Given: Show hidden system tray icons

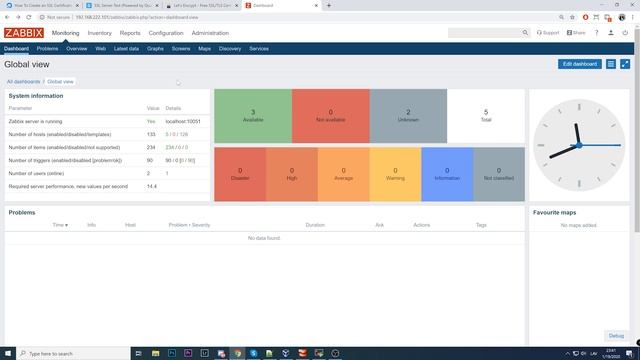Looking at the screenshot, I should (x=567, y=353).
